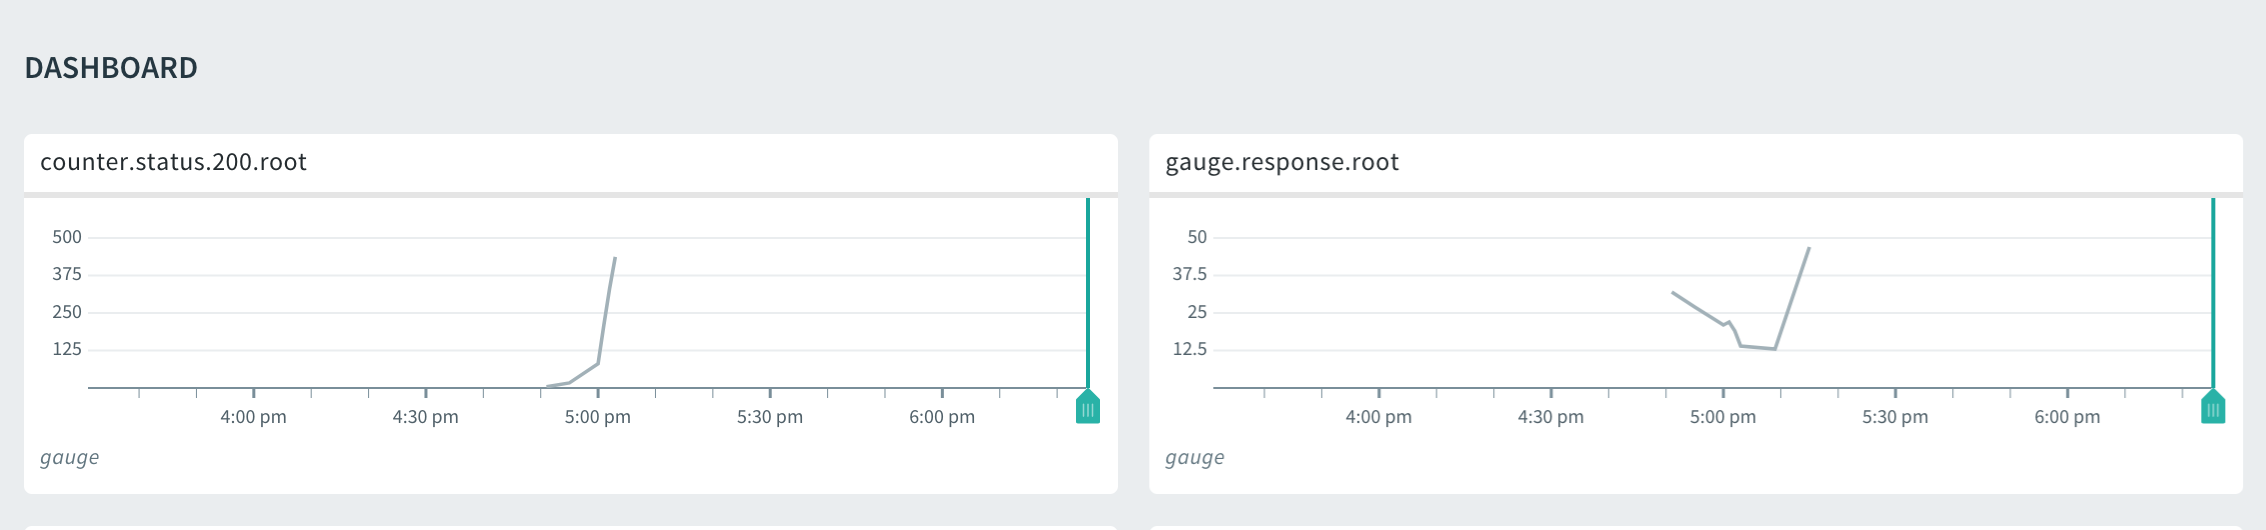Image resolution: width=2266 pixels, height=530 pixels.
Task: Click 6:00 pm tick label in counter.status.200.root chart
Action: click(941, 417)
